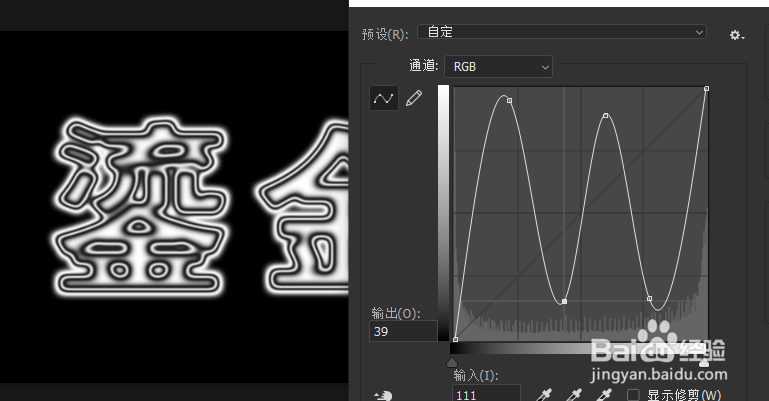Choose the gray point eyedropper
Image resolution: width=769 pixels, height=401 pixels.
(574, 395)
